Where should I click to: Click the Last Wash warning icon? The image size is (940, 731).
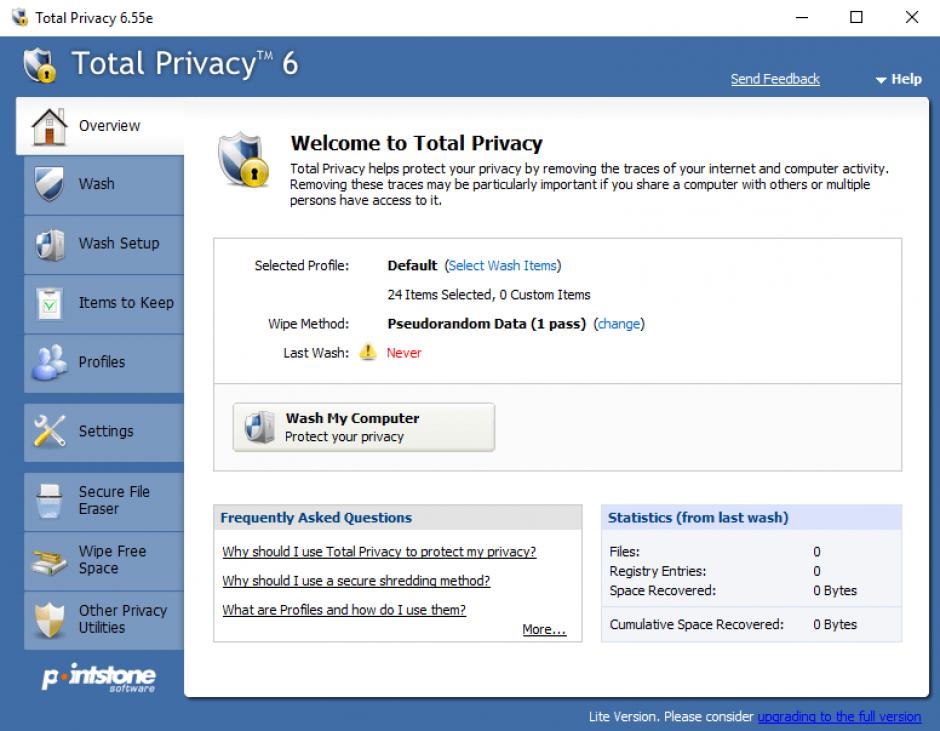point(367,352)
